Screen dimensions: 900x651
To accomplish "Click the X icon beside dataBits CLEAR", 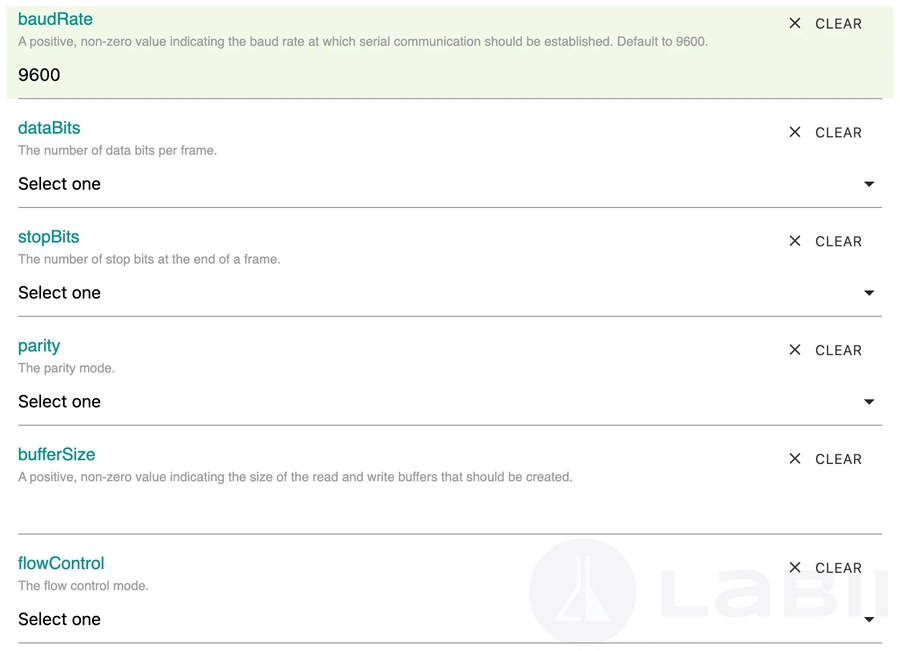I will [795, 132].
